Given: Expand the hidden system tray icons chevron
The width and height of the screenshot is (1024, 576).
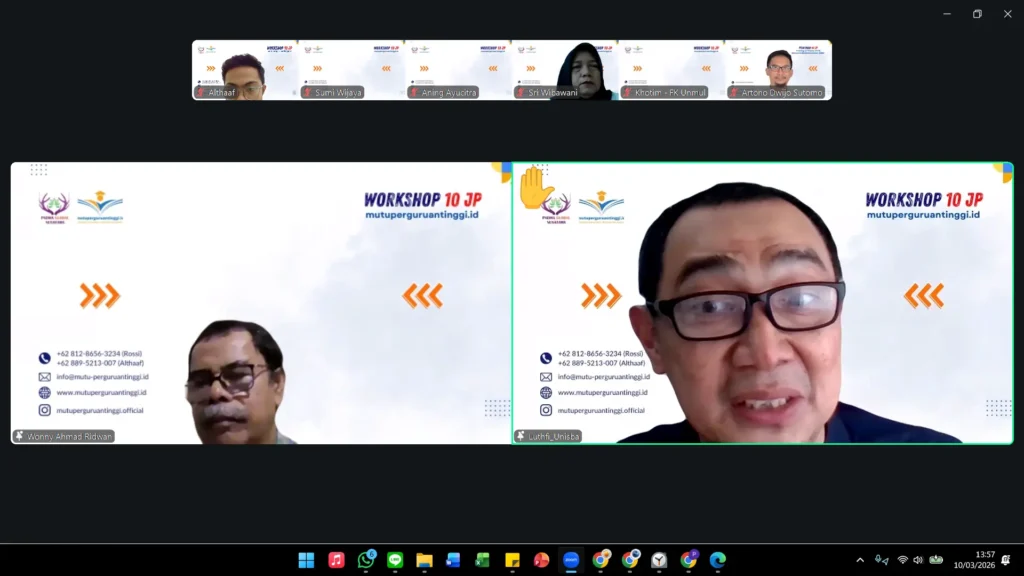Looking at the screenshot, I should pyautogui.click(x=860, y=560).
